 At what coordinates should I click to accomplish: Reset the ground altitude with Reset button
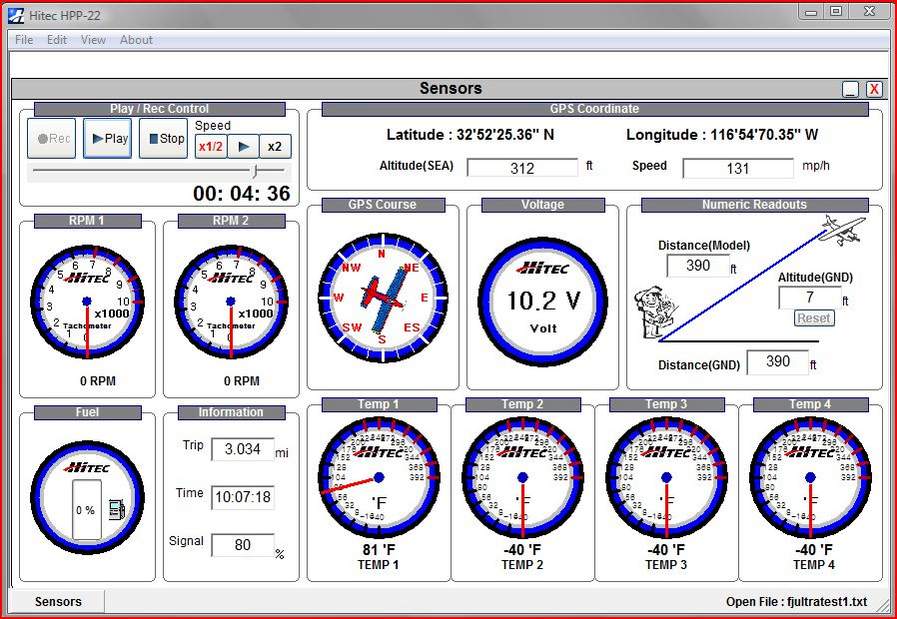(813, 318)
